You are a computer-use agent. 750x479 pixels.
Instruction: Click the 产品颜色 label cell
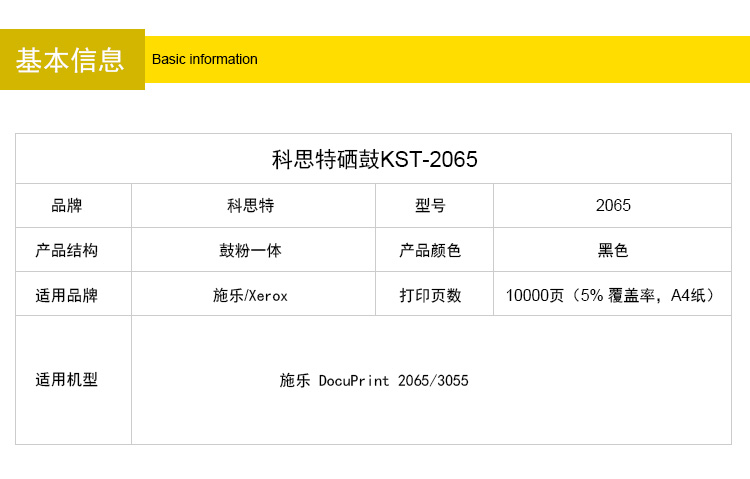(x=430, y=250)
